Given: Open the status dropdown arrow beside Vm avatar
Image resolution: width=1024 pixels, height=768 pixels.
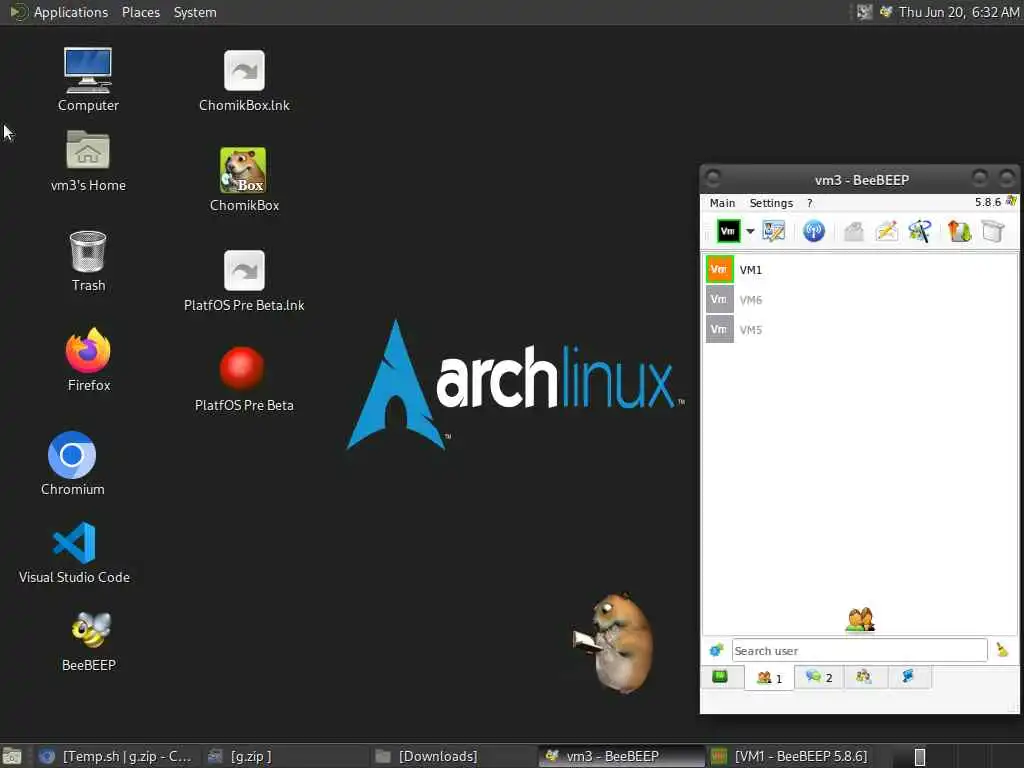Looking at the screenshot, I should click(750, 231).
